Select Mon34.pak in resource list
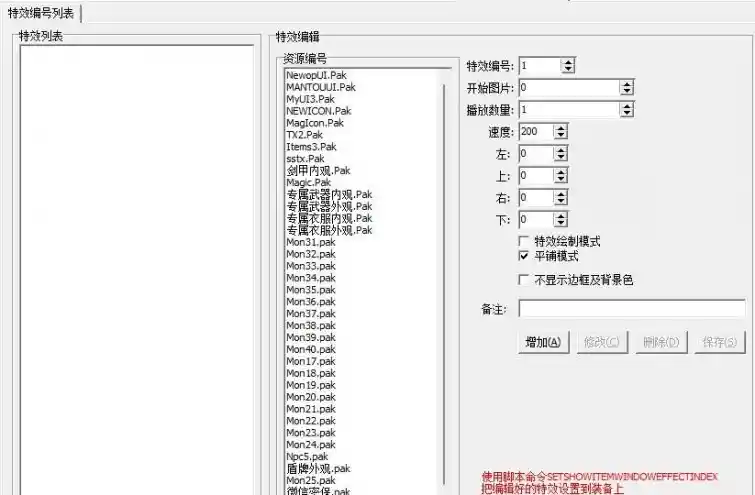Image resolution: width=755 pixels, height=495 pixels. [x=311, y=278]
